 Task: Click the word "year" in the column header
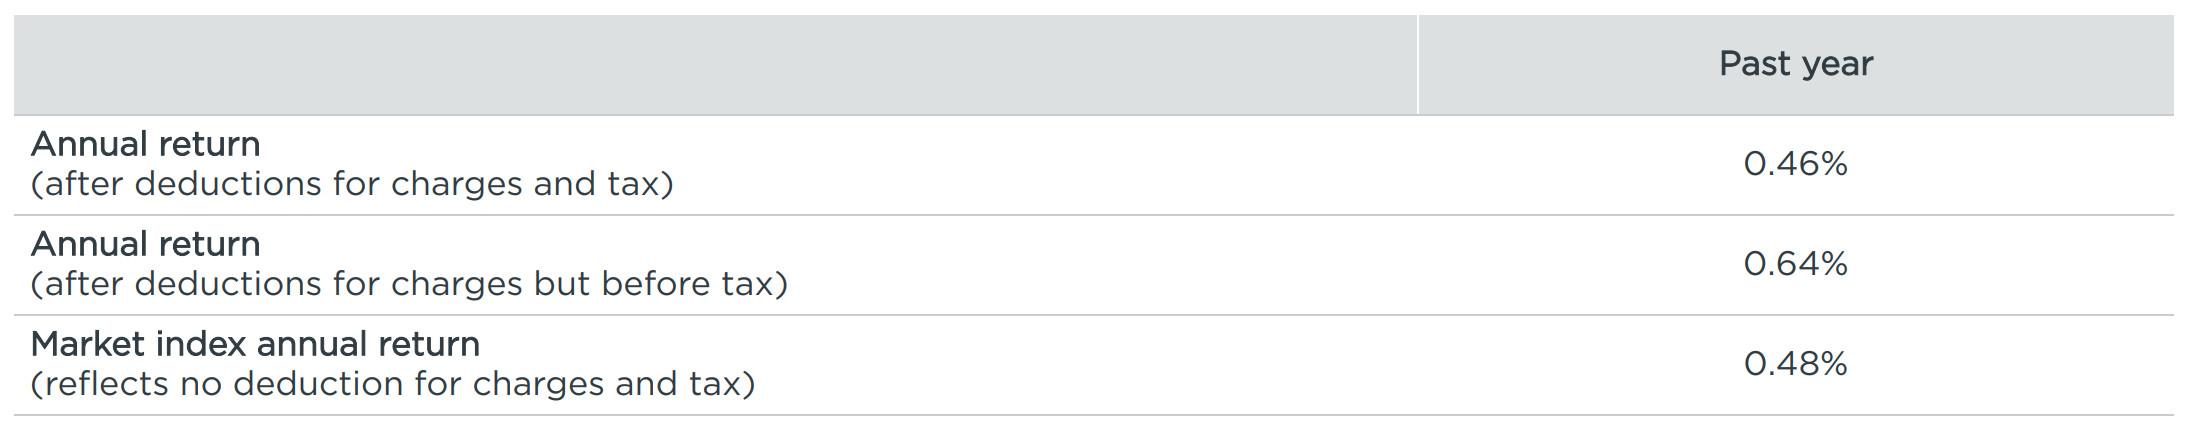1836,64
